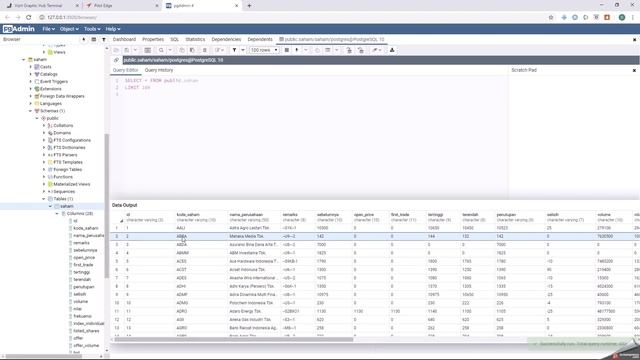The width and height of the screenshot is (640, 360).
Task: Click the Find magnifier icon
Action: 161,50
